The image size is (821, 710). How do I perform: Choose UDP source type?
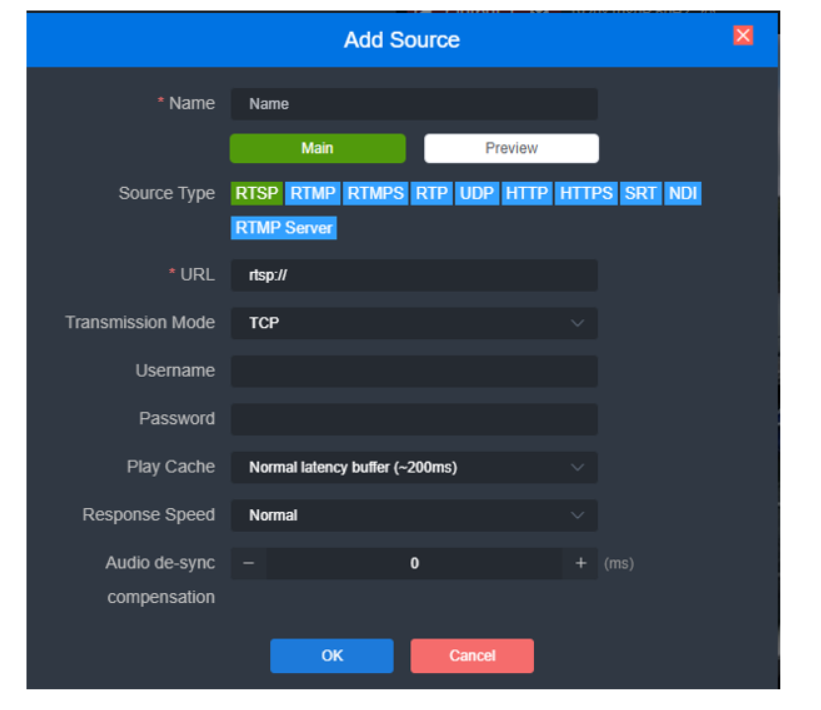[476, 193]
